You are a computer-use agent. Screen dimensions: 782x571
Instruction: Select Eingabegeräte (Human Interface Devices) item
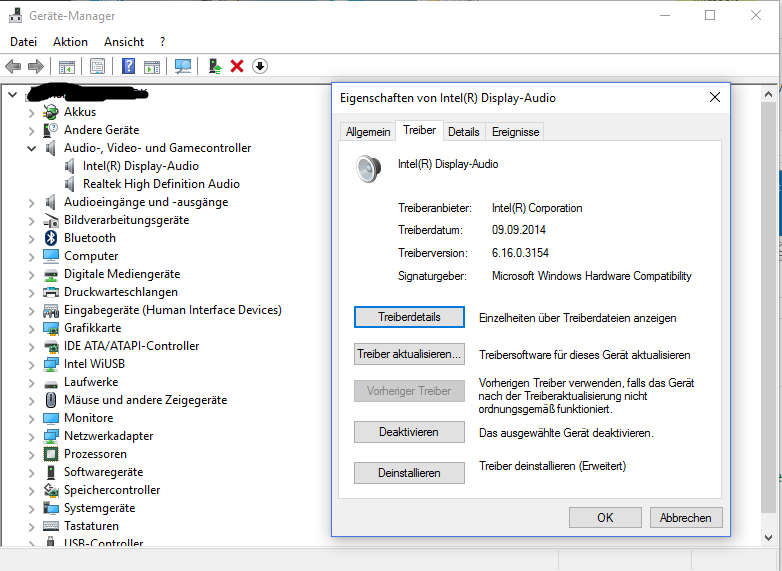coord(173,310)
